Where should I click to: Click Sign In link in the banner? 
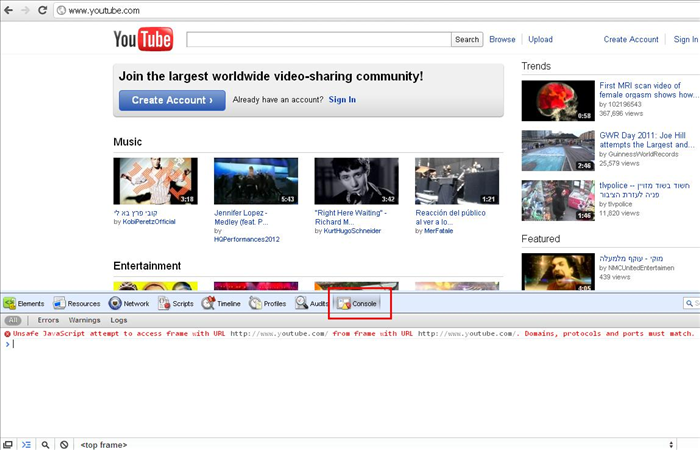pos(342,100)
